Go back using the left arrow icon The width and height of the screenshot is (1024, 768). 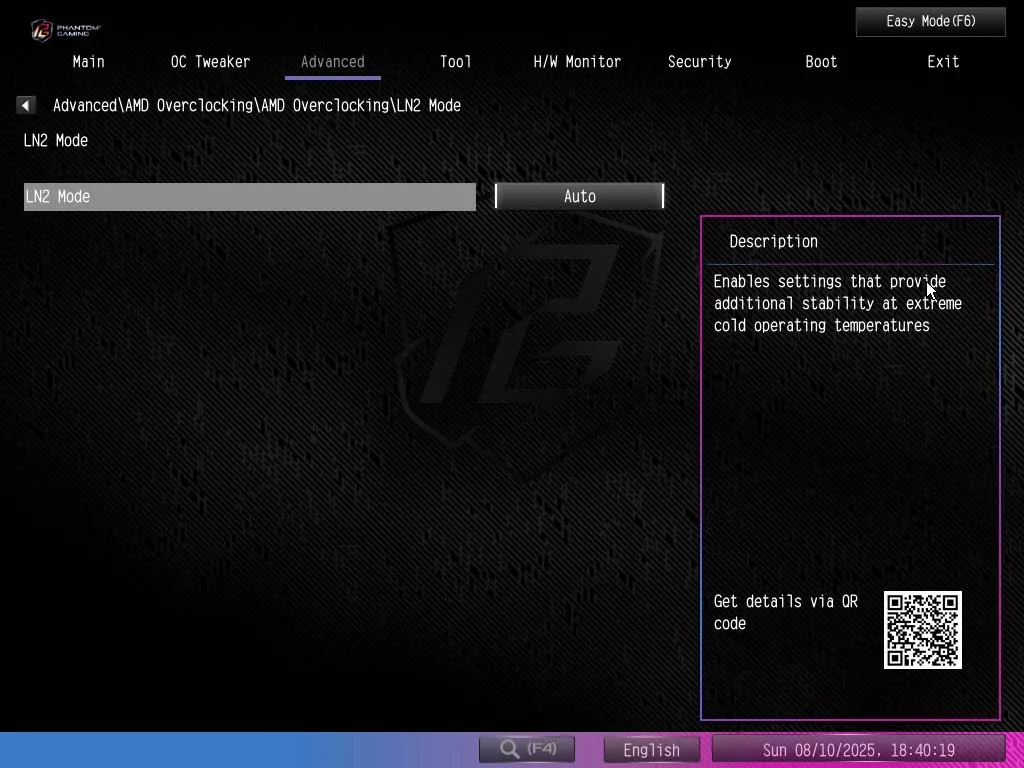[x=25, y=105]
